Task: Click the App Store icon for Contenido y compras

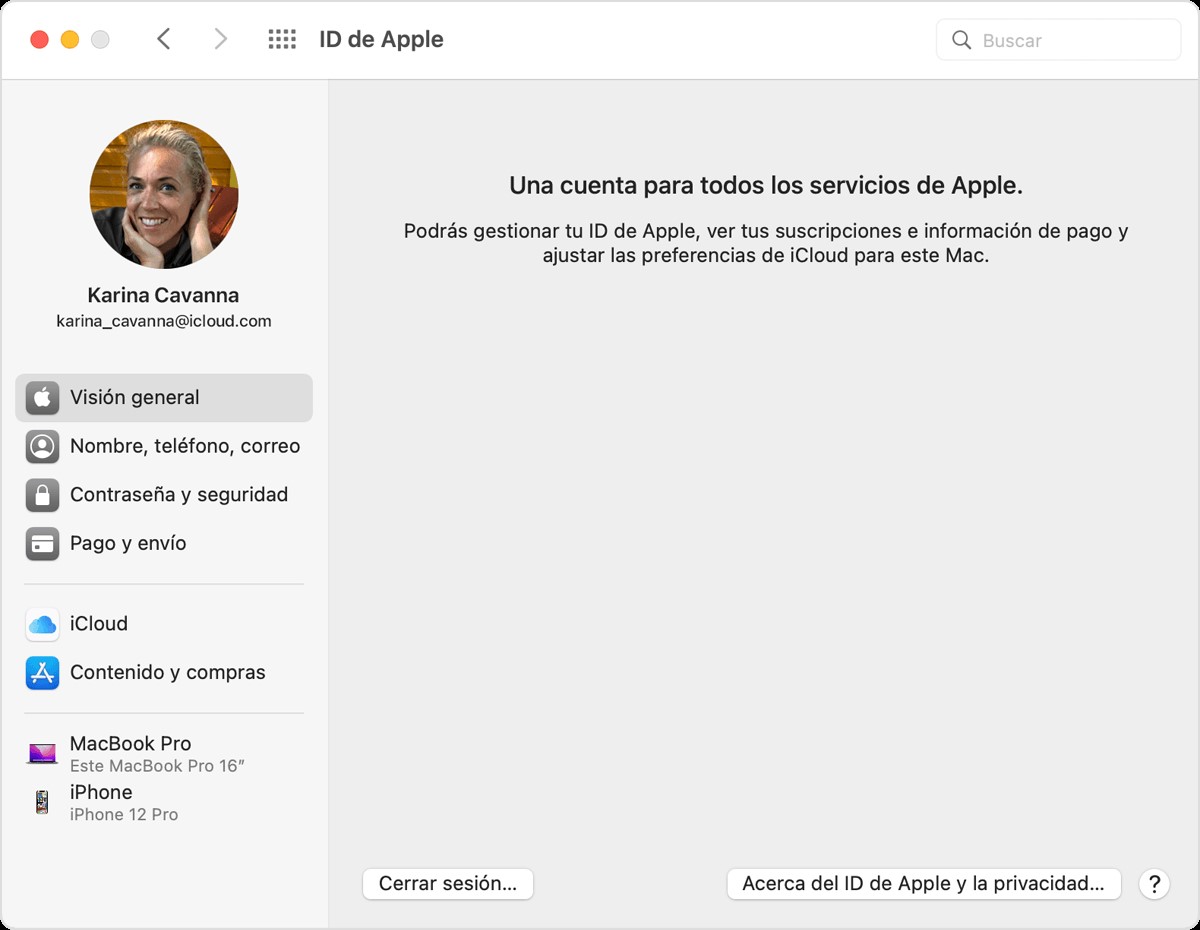Action: (x=42, y=673)
